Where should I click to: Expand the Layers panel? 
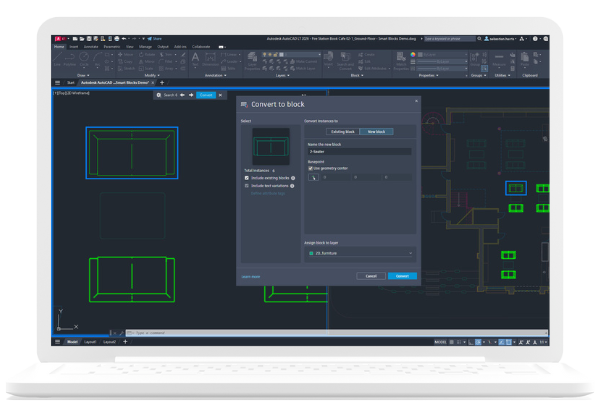(282, 75)
